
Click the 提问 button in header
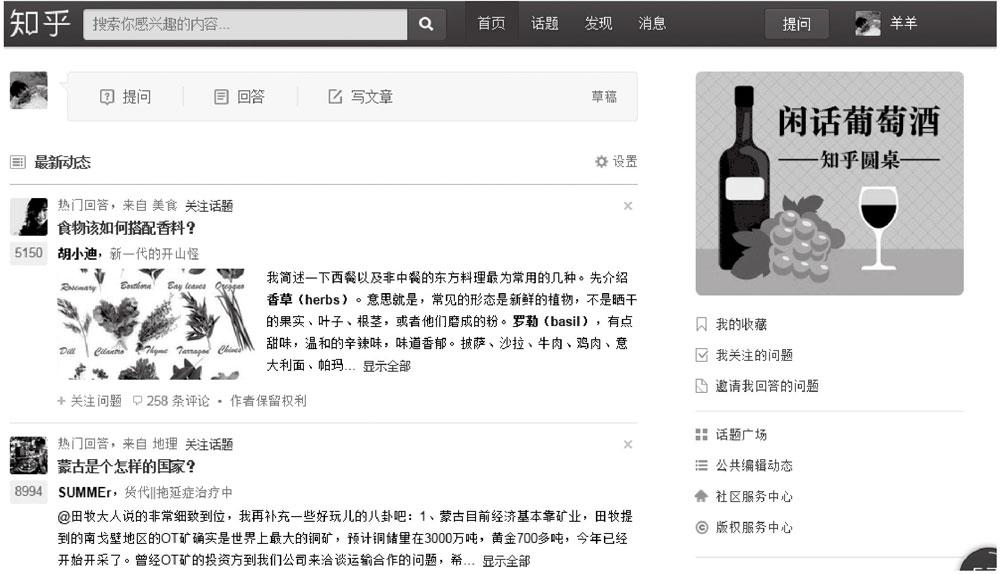click(x=797, y=24)
